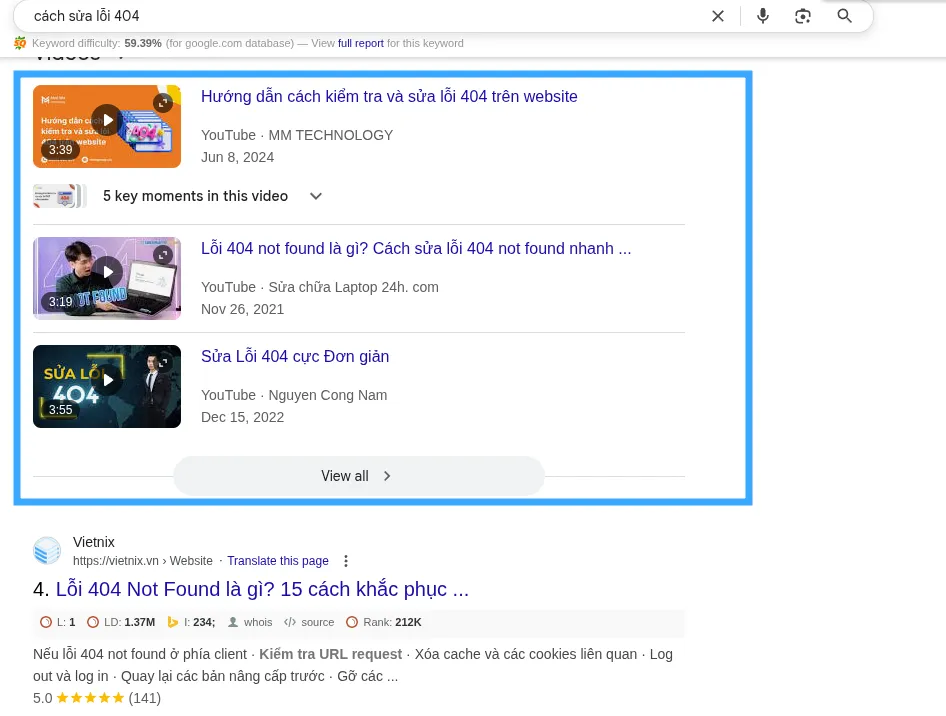
Task: Click the voice search microphone icon
Action: (x=762, y=15)
